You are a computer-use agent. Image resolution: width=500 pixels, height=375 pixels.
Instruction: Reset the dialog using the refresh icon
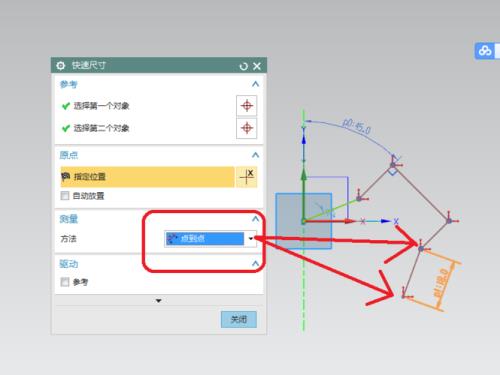coord(244,66)
